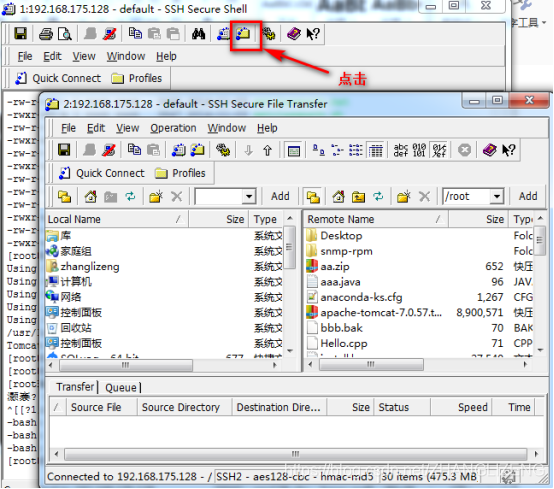The width and height of the screenshot is (554, 489).
Task: Click the Upload up-arrow icon
Action: [267, 151]
